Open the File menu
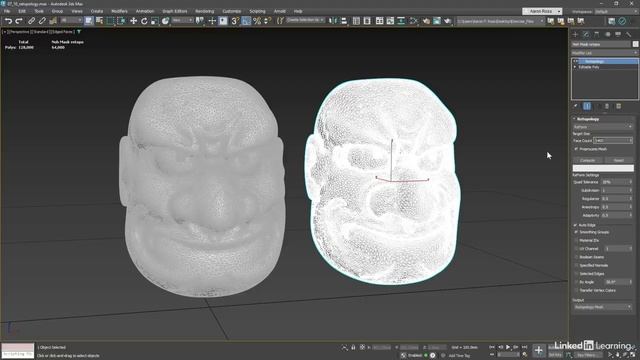This screenshot has width=640, height=360. pyautogui.click(x=7, y=11)
